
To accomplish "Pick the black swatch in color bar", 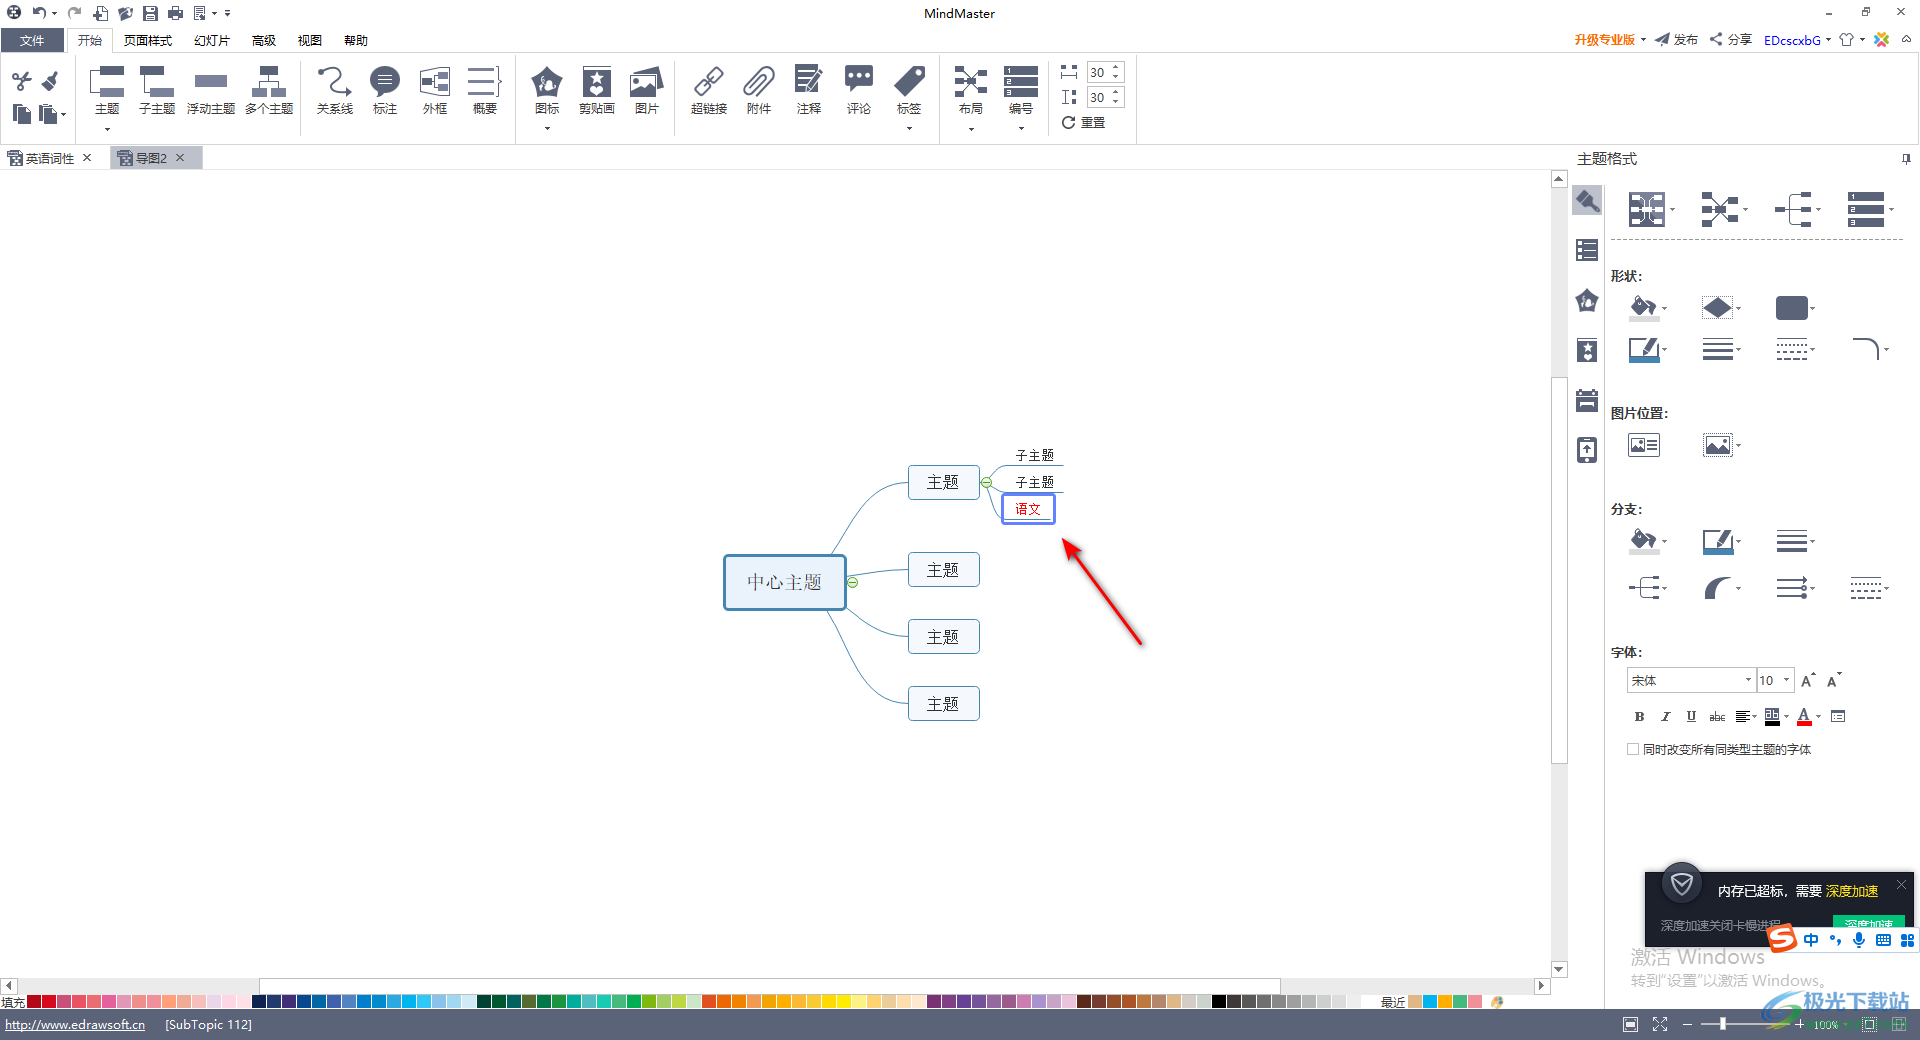I will (x=1219, y=1001).
